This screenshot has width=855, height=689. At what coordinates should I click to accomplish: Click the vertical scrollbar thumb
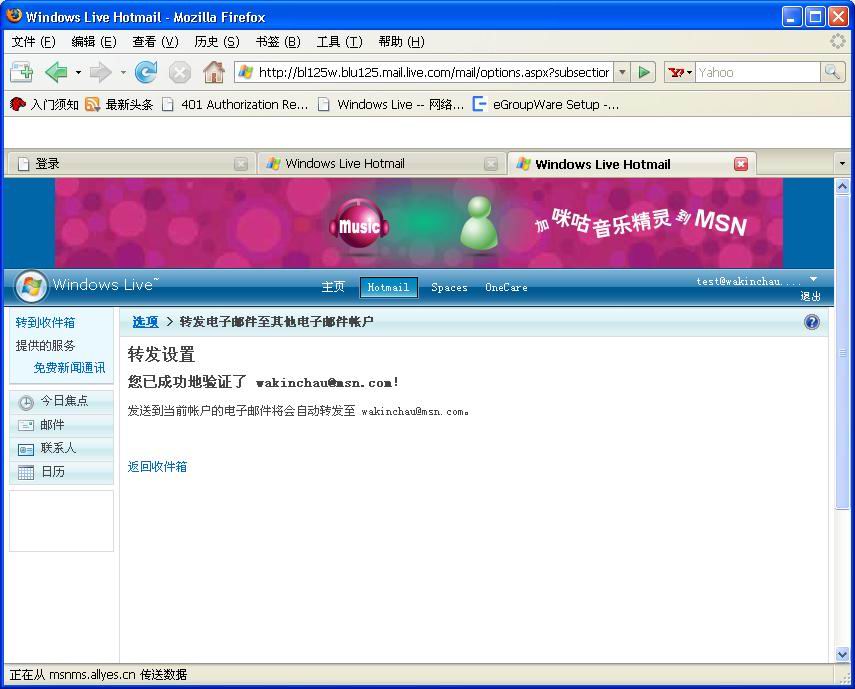842,352
